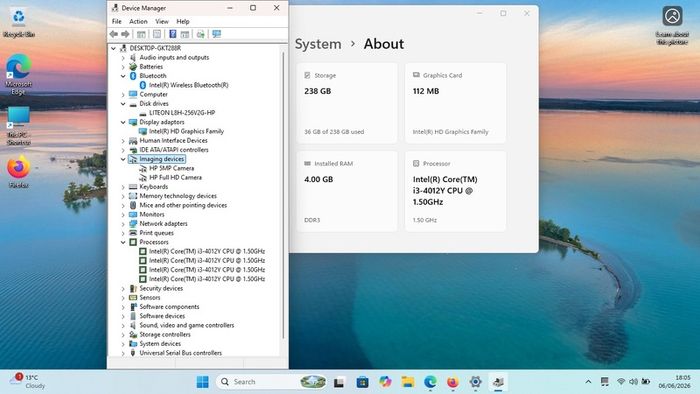This screenshot has height=394, width=700.
Task: Select the LITEON L8H-256V2G-HP disk drive
Action: pyautogui.click(x=182, y=113)
